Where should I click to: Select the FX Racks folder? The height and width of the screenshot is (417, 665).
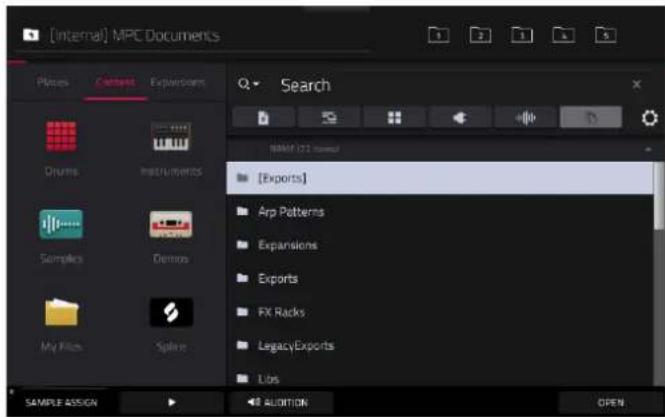[440, 312]
